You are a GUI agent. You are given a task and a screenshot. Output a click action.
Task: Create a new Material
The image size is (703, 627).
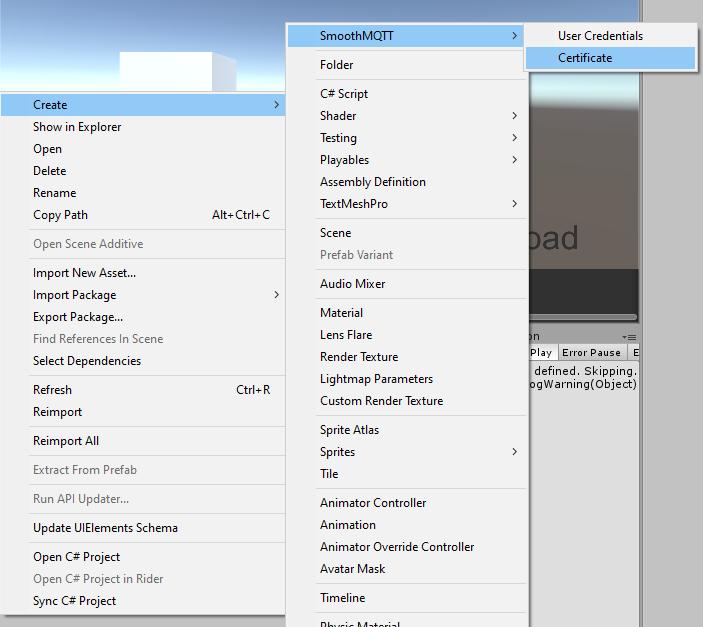point(406,313)
